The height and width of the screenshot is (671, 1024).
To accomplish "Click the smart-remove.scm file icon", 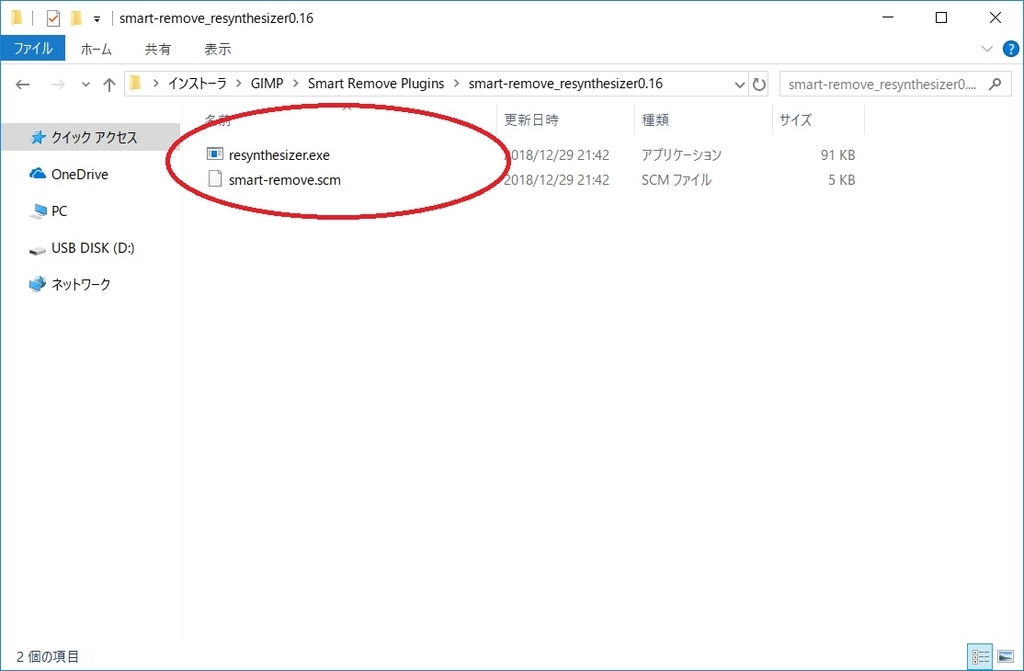I will click(x=215, y=179).
